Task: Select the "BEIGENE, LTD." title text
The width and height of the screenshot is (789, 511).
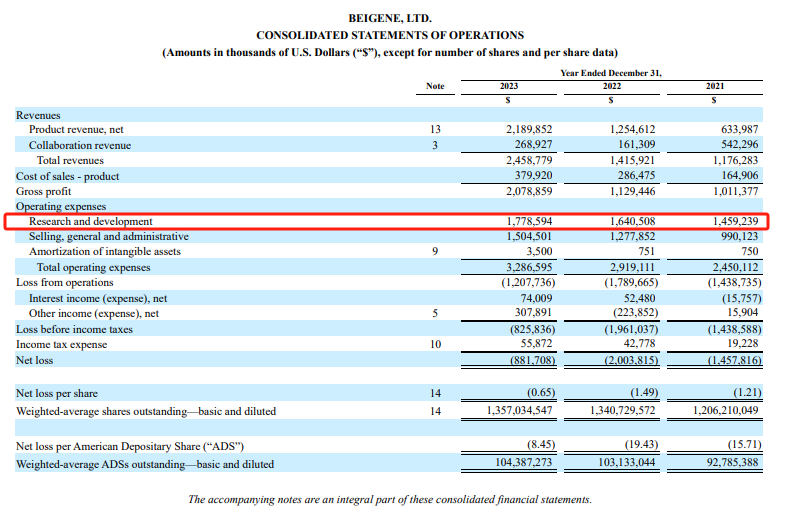Action: 390,18
